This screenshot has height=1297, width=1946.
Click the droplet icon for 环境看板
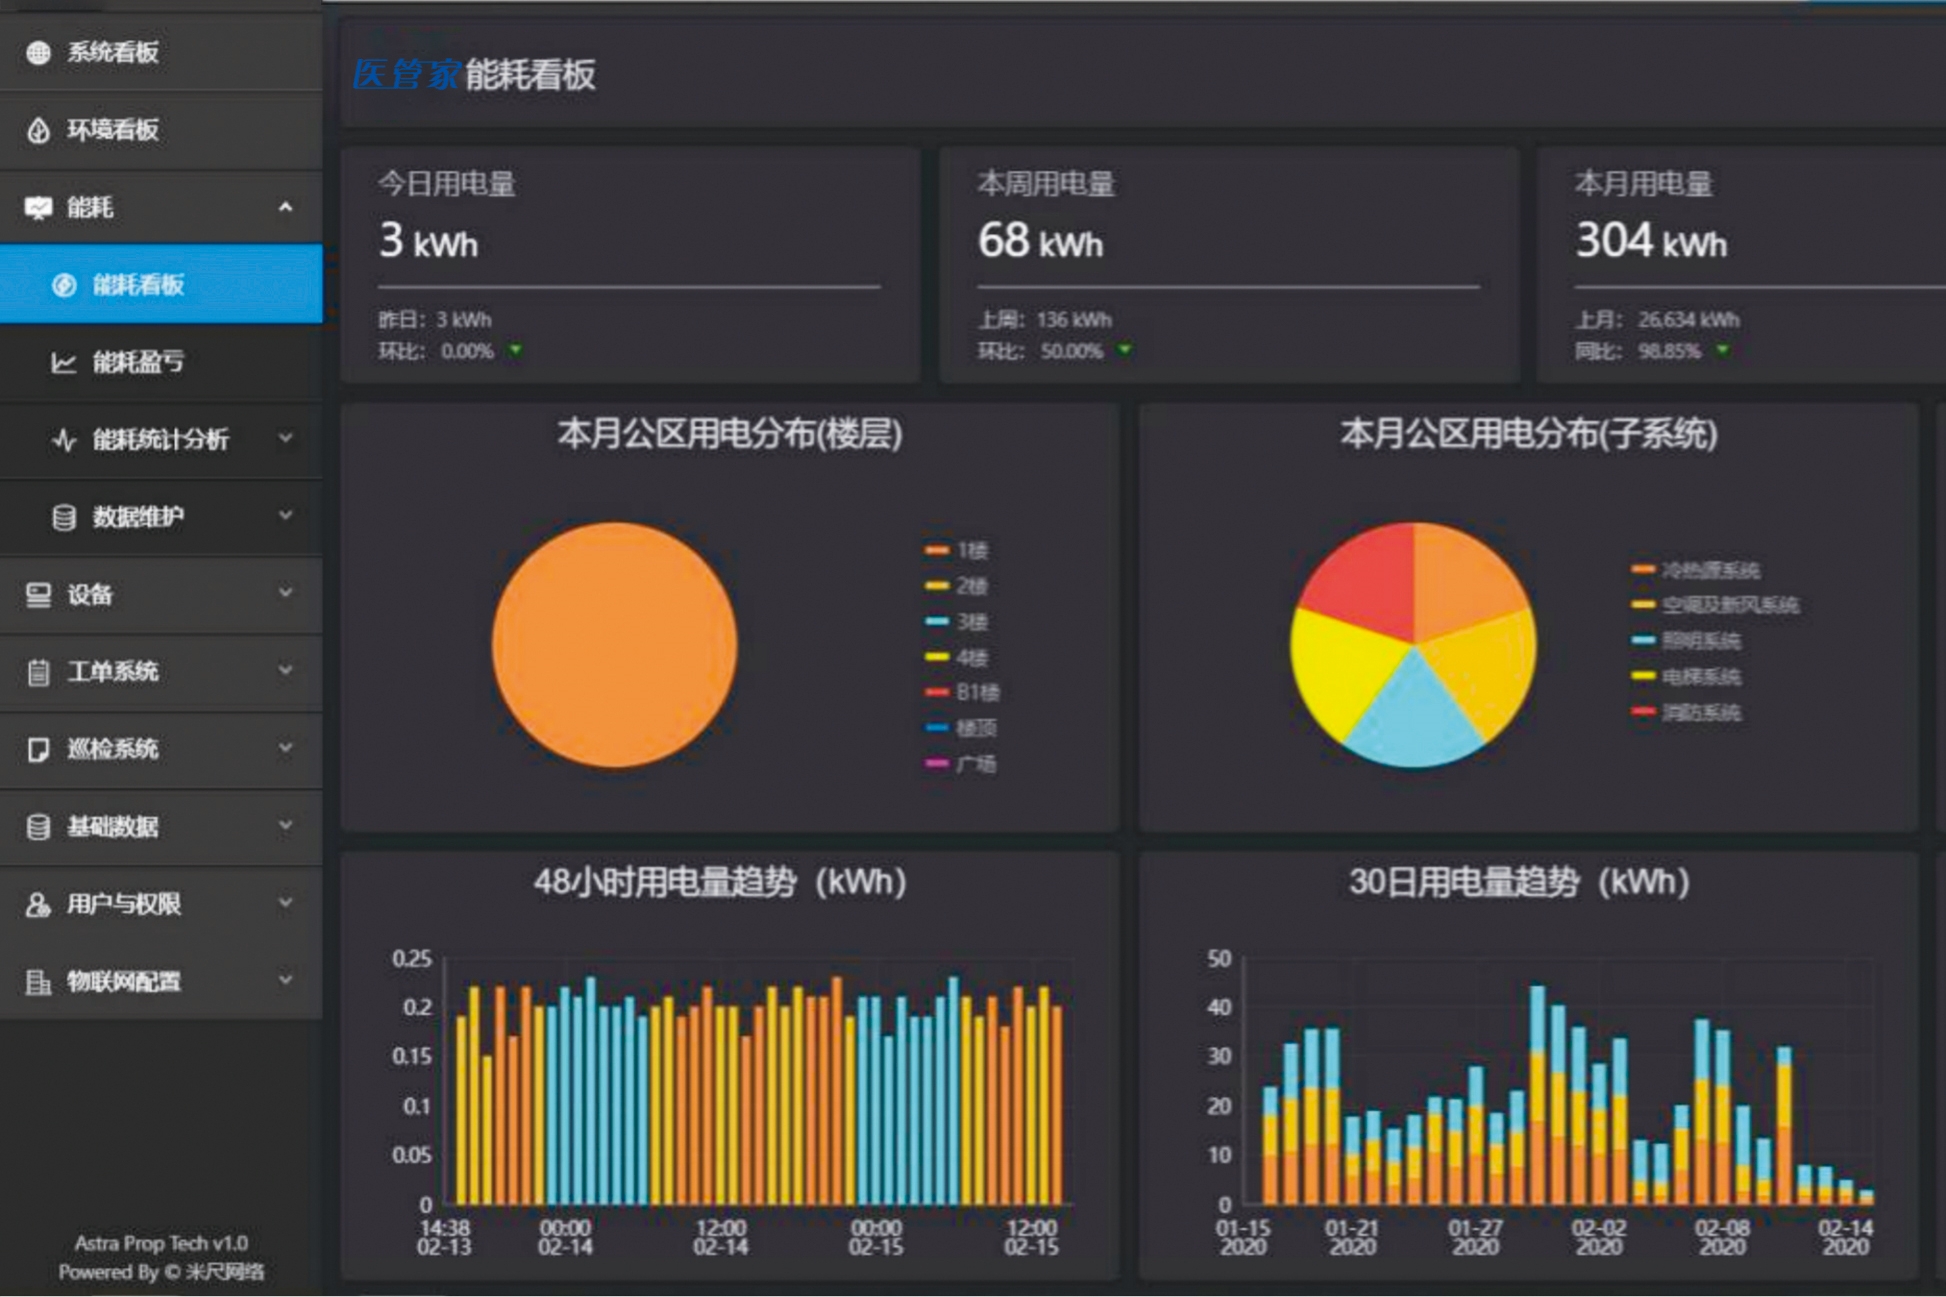pyautogui.click(x=38, y=130)
